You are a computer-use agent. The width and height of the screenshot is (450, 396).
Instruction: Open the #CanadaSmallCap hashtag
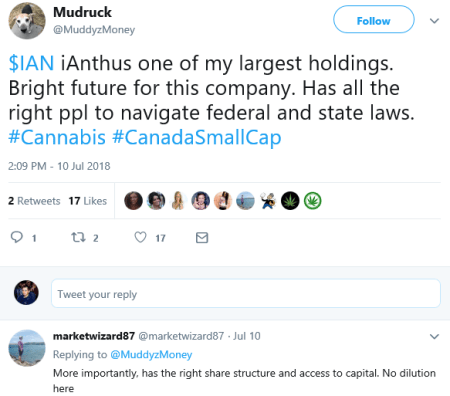point(197,138)
